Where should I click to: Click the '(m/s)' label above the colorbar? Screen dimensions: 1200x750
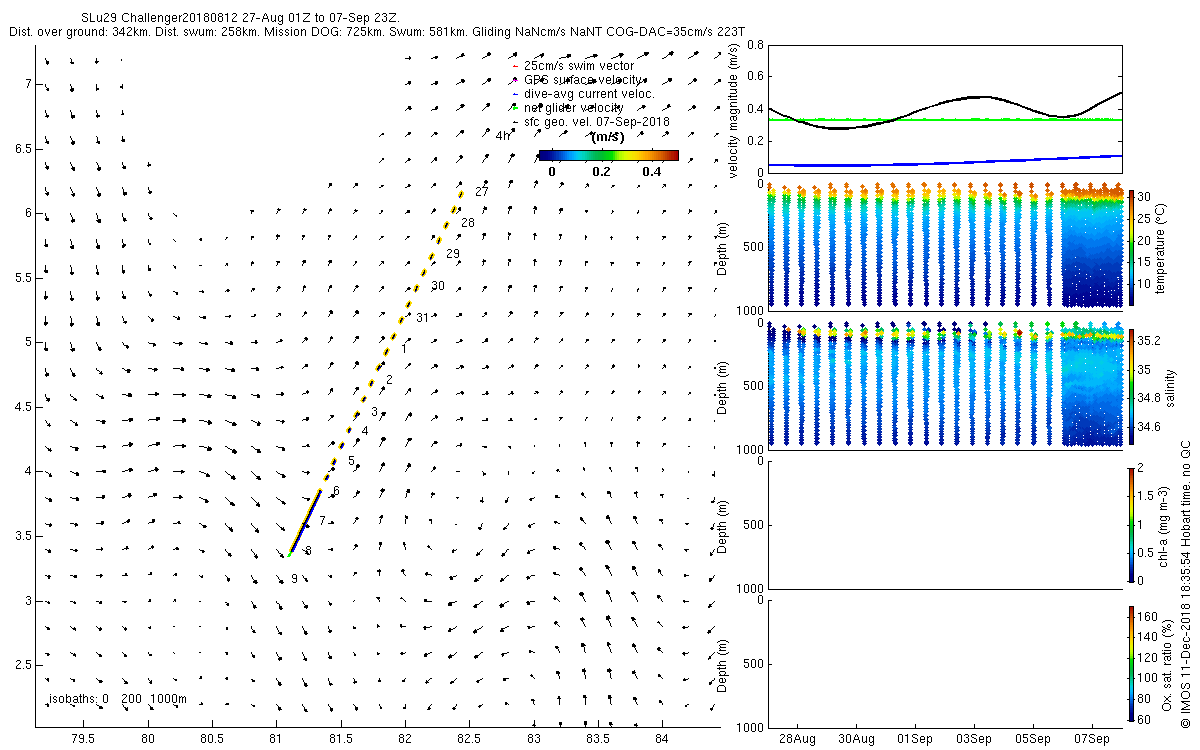[608, 137]
